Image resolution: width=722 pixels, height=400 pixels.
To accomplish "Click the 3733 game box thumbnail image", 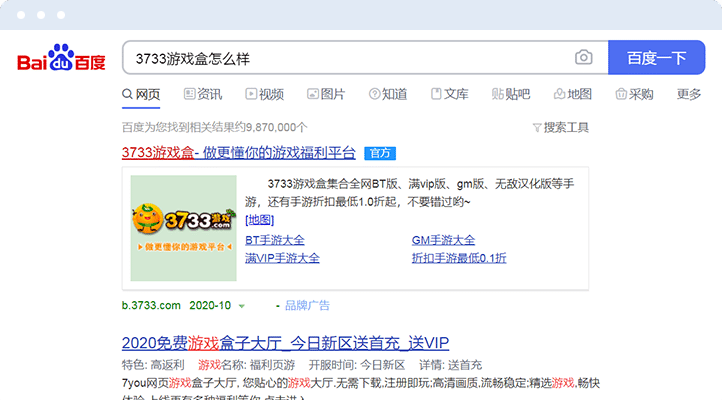I will pyautogui.click(x=184, y=228).
